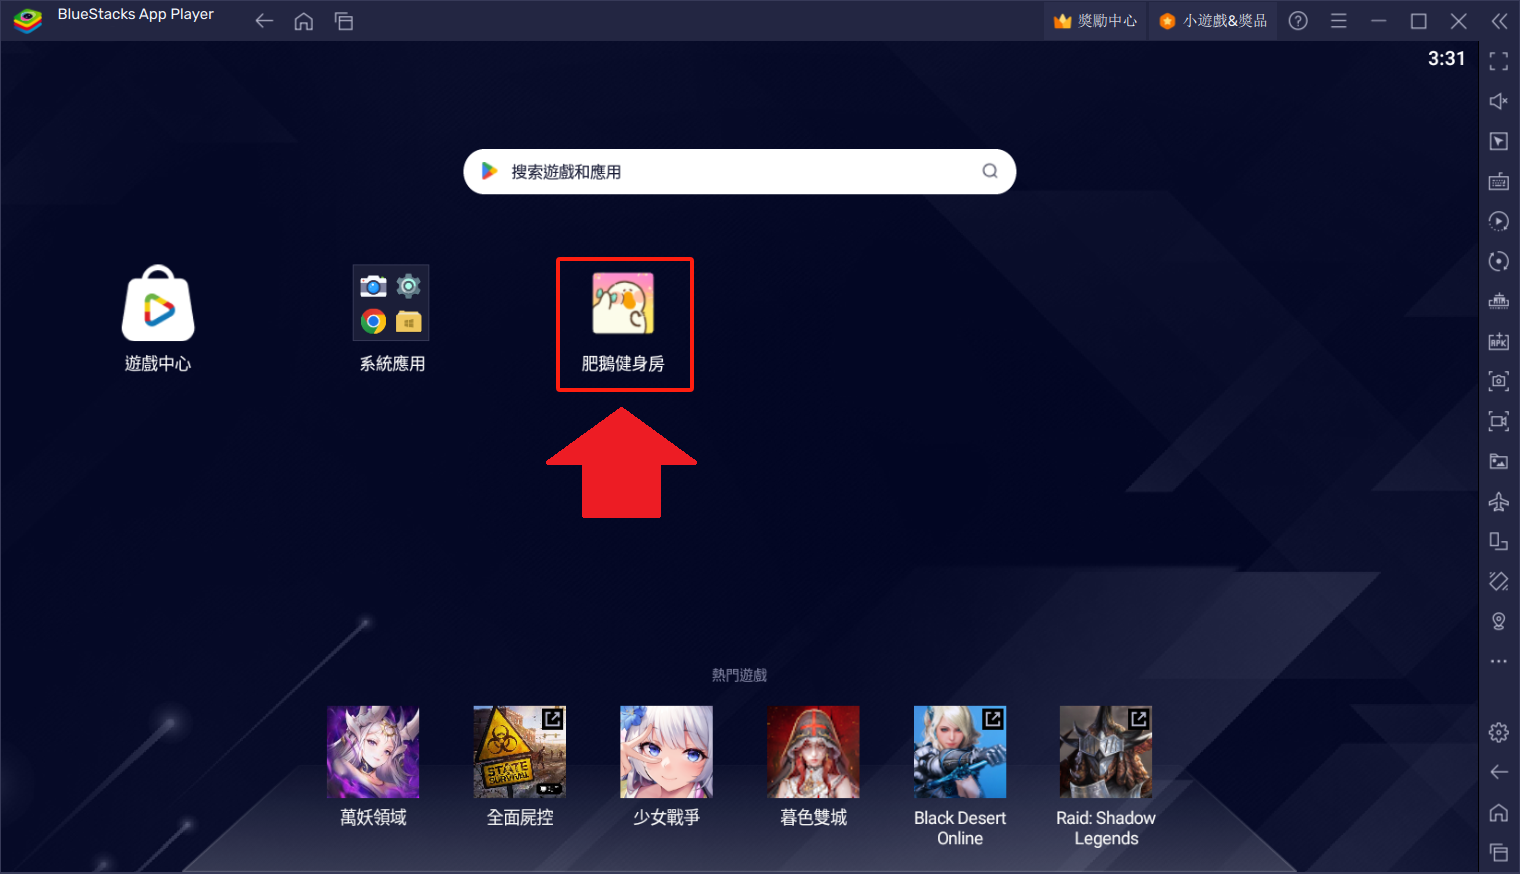Maximize the BlueStacks window
This screenshot has width=1520, height=874.
(x=1419, y=21)
